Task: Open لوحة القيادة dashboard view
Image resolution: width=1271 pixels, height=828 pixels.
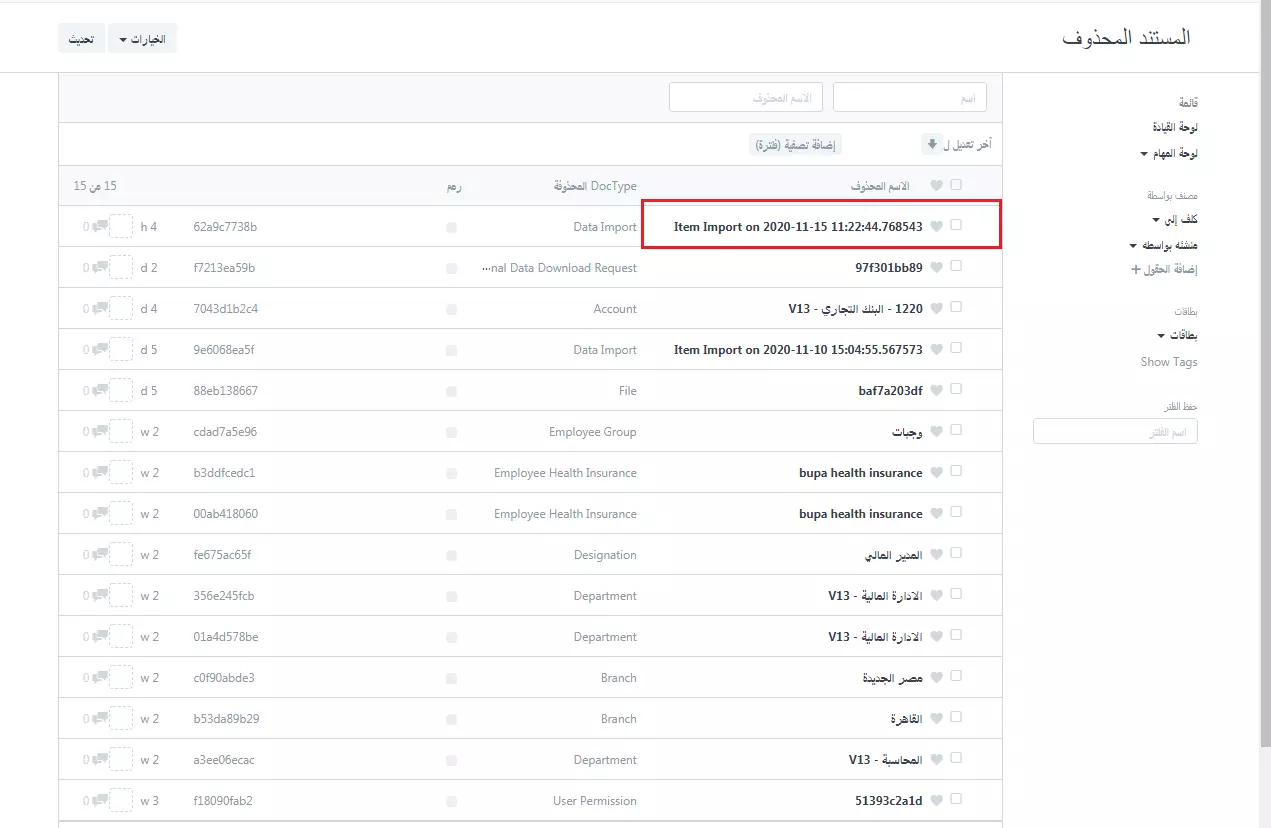Action: coord(1175,128)
